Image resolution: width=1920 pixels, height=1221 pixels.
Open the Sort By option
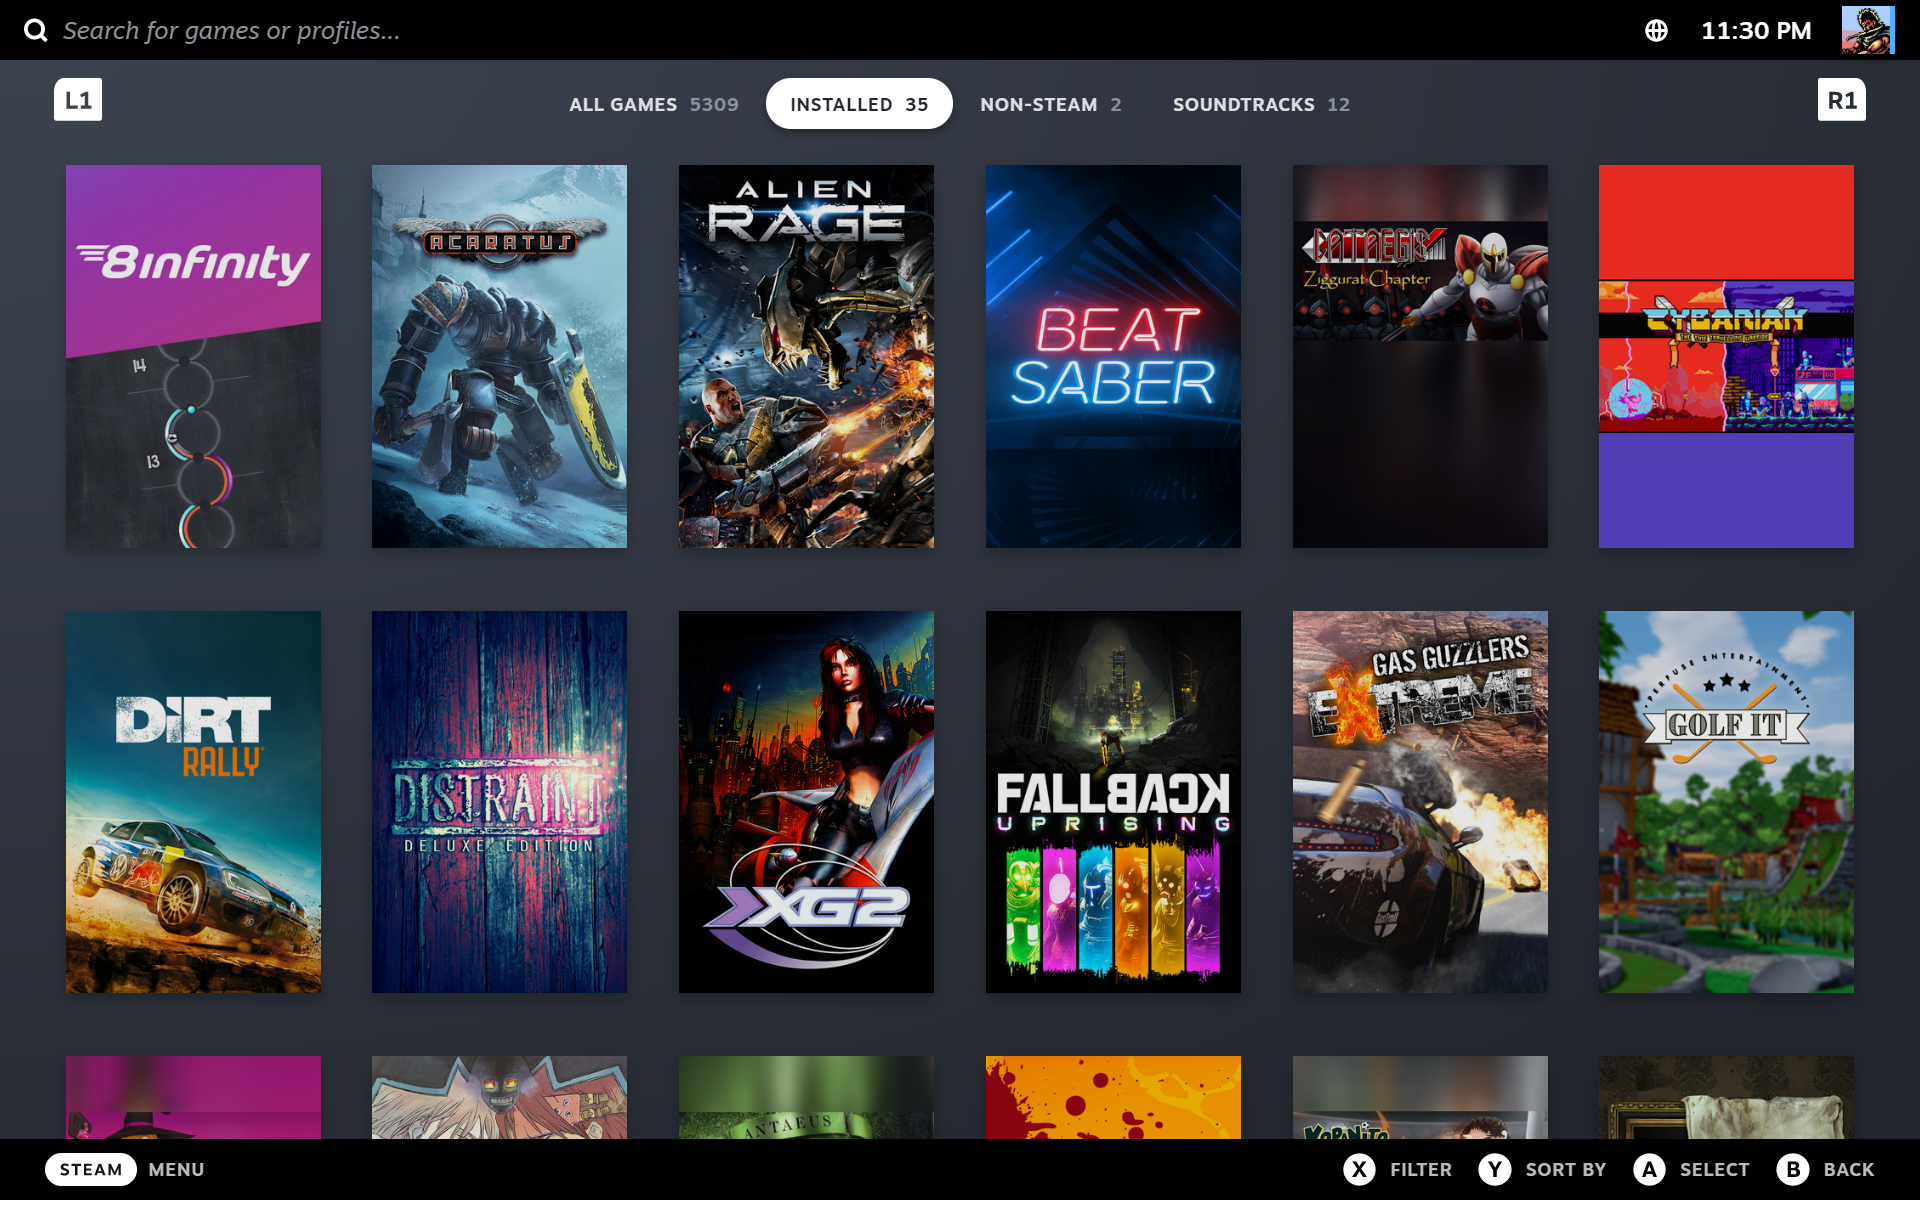point(1565,1169)
